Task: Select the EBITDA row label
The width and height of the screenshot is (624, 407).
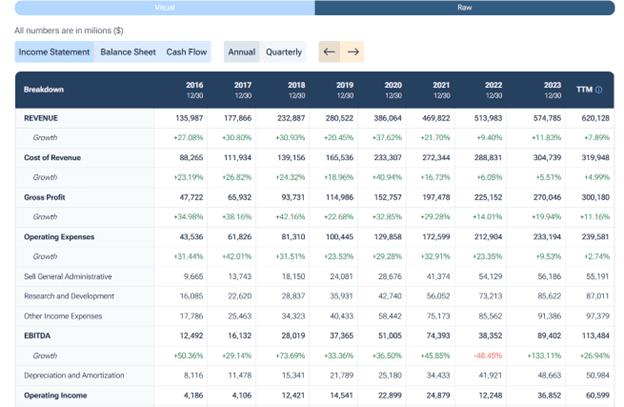Action: (x=39, y=335)
